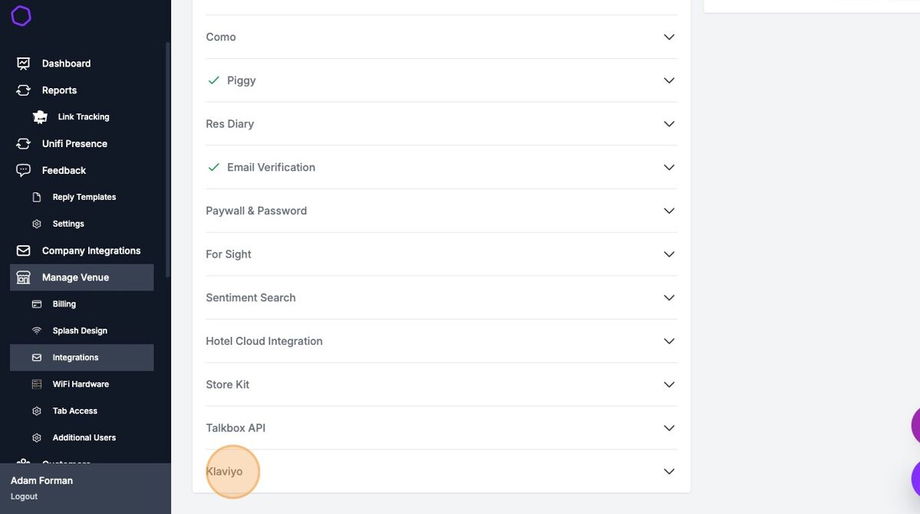Click the Link Tracking icon
The height and width of the screenshot is (514, 920).
pyautogui.click(x=40, y=117)
